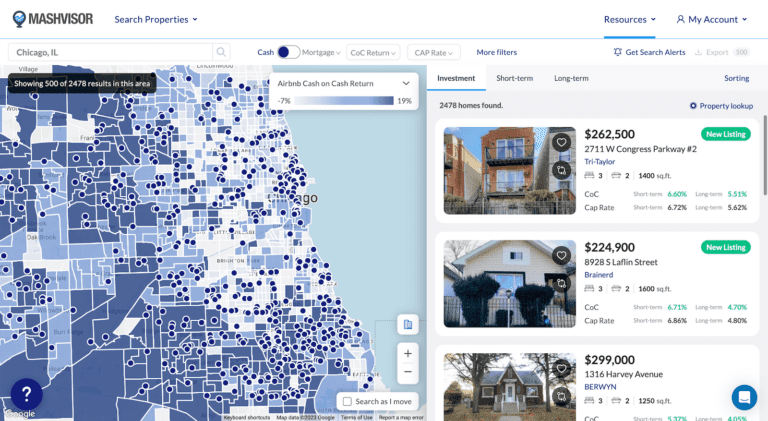768x421 pixels.
Task: Open the help question mark button
Action: coord(26,394)
